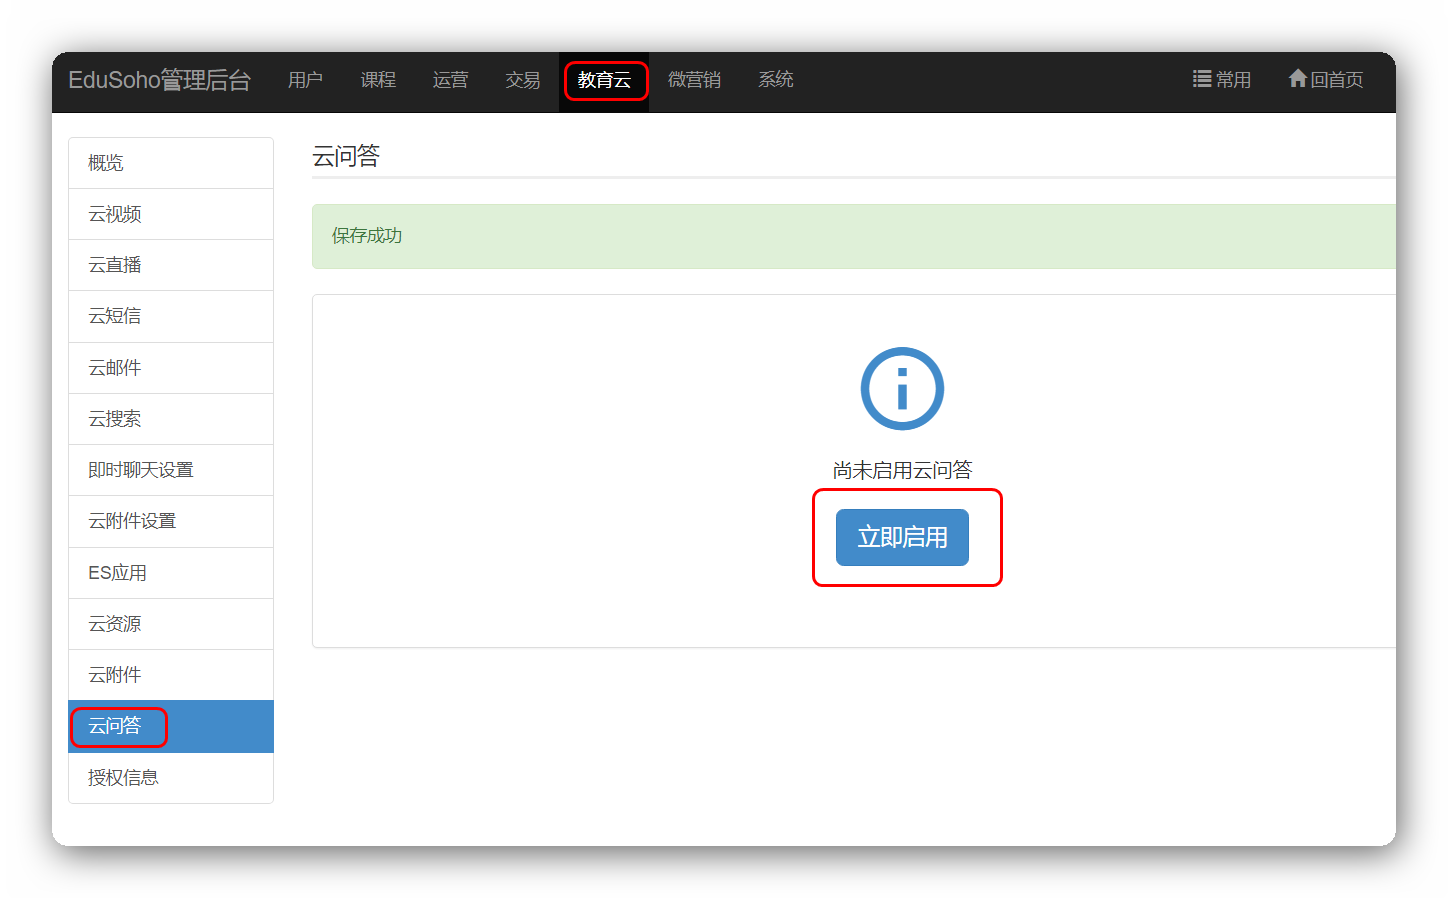This screenshot has width=1448, height=898.
Task: Open 即时聊天设置 from sidebar
Action: pyautogui.click(x=171, y=470)
